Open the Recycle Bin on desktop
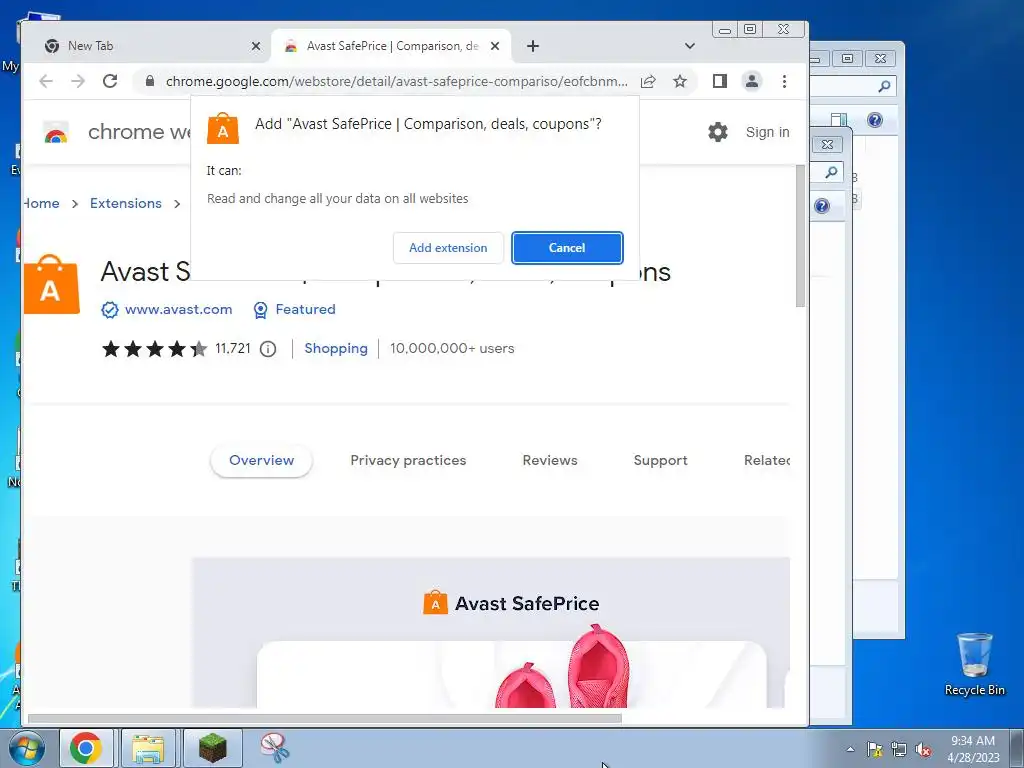 (974, 664)
